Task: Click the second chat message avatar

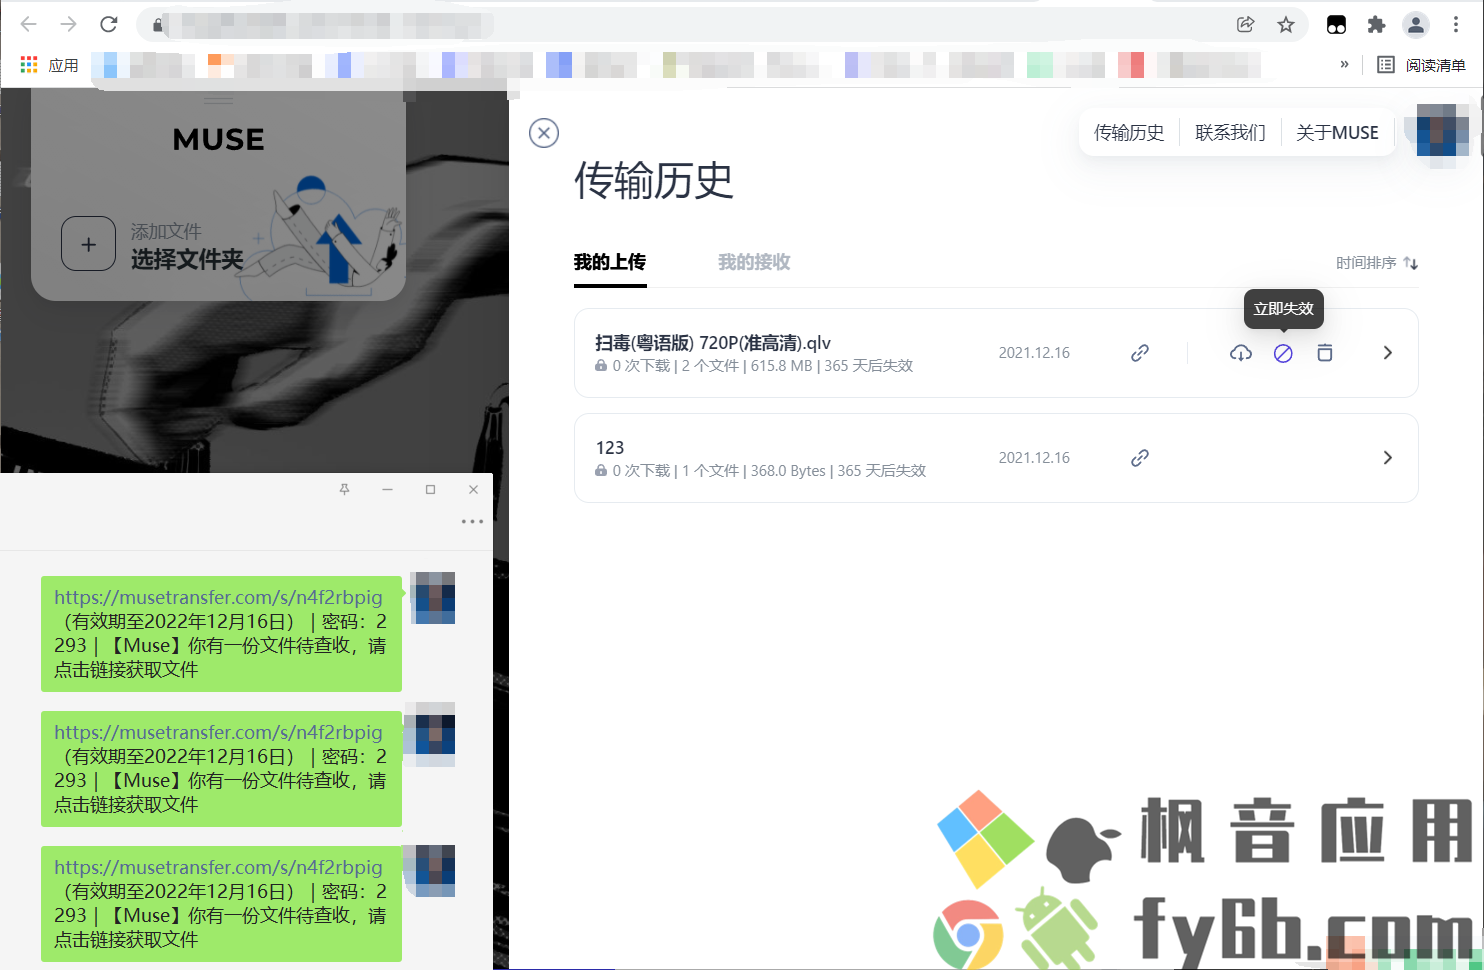Action: (x=434, y=734)
